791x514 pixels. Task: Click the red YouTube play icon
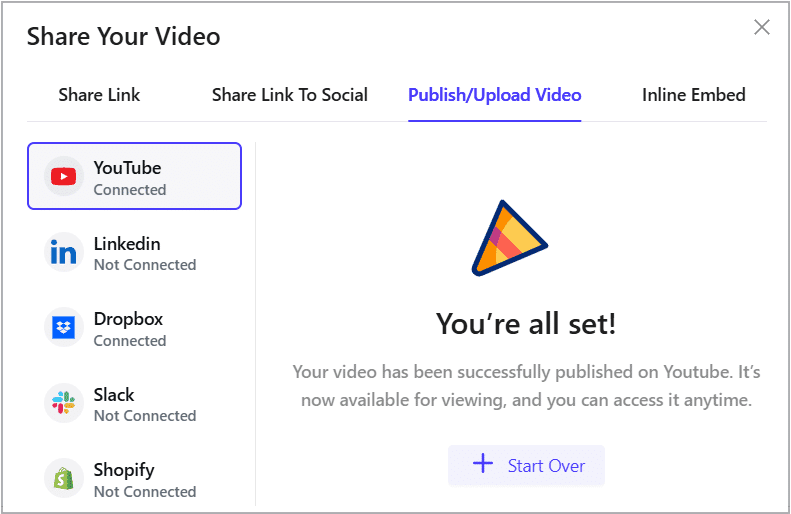[x=64, y=177]
